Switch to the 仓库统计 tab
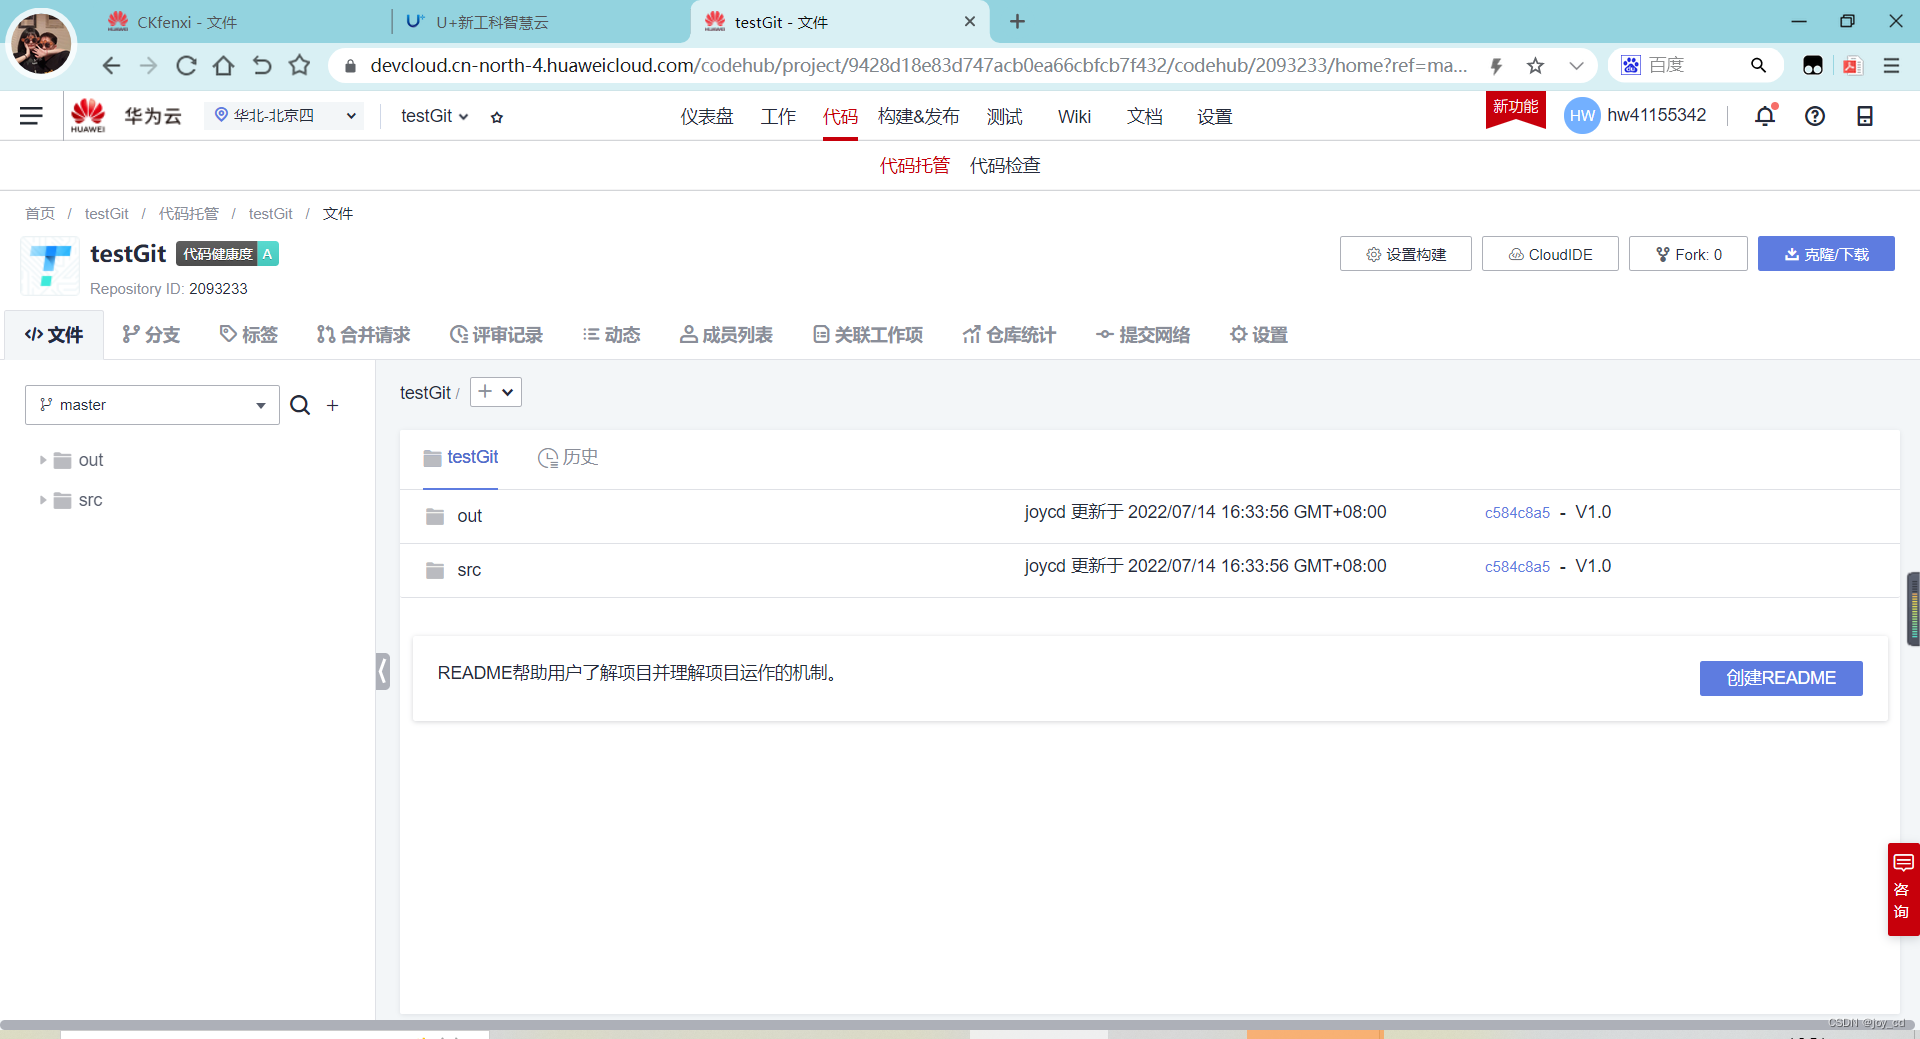The height and width of the screenshot is (1039, 1920). (x=1009, y=335)
